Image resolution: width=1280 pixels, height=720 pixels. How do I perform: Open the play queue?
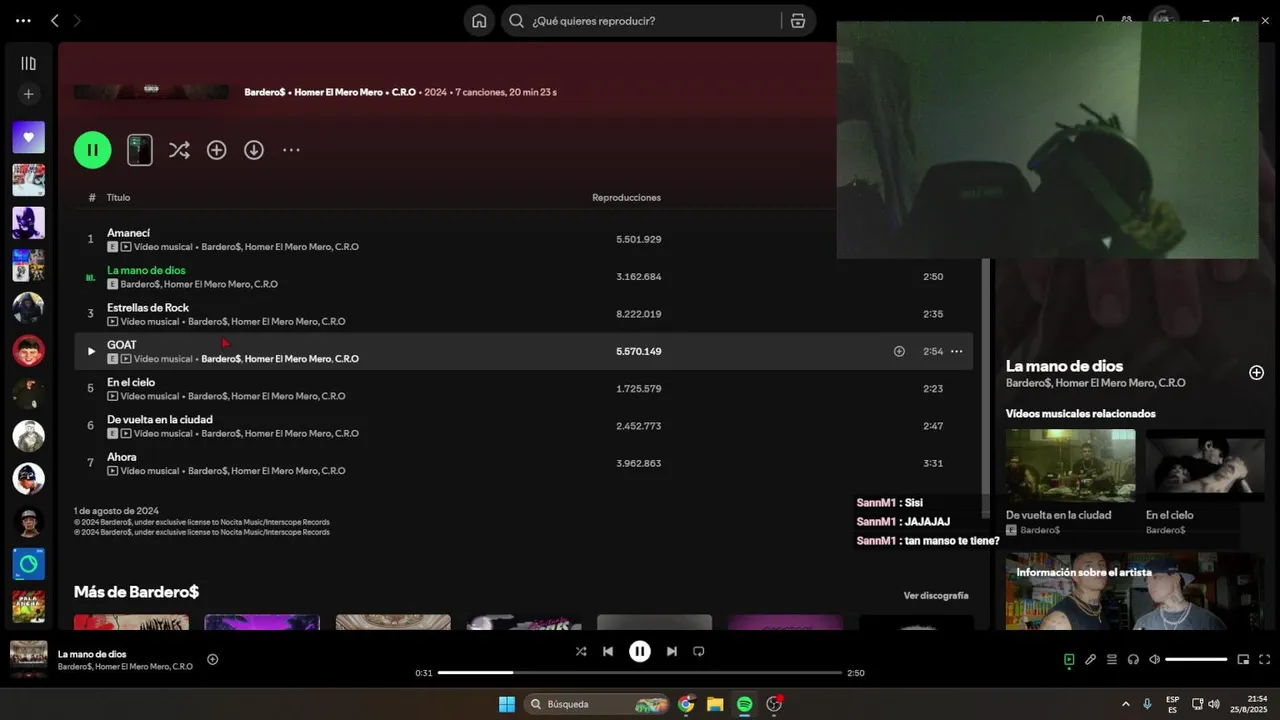(1111, 659)
